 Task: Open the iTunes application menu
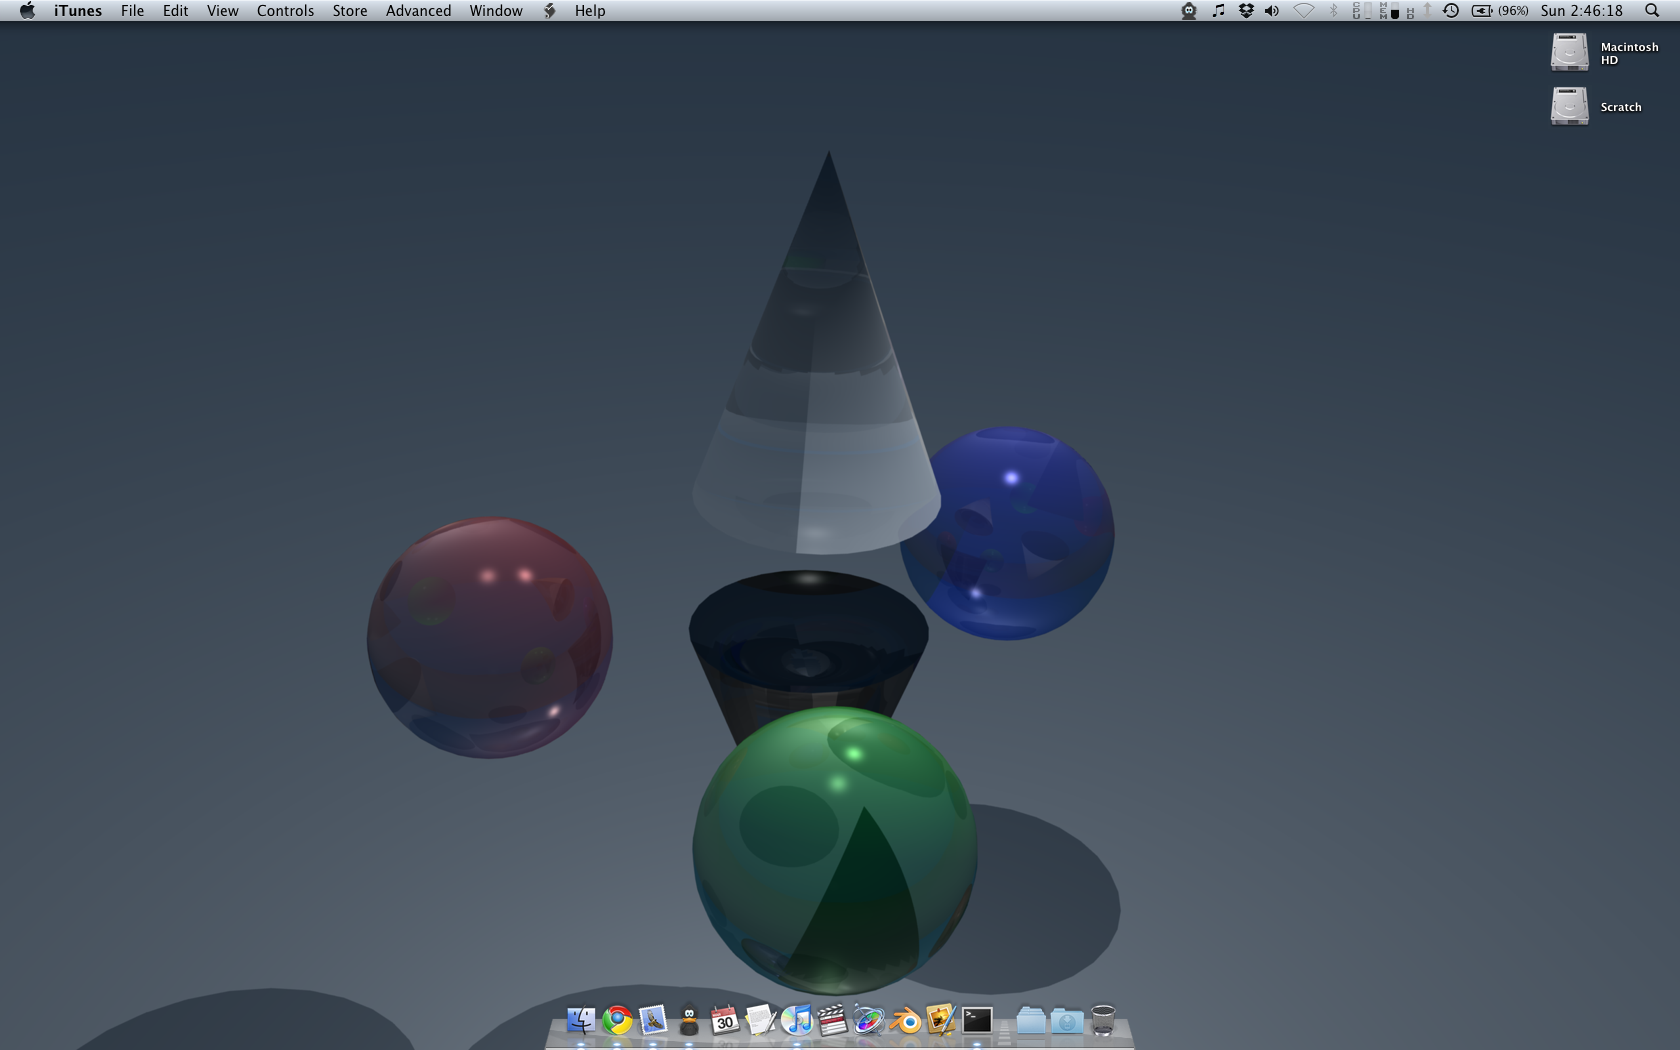point(78,11)
